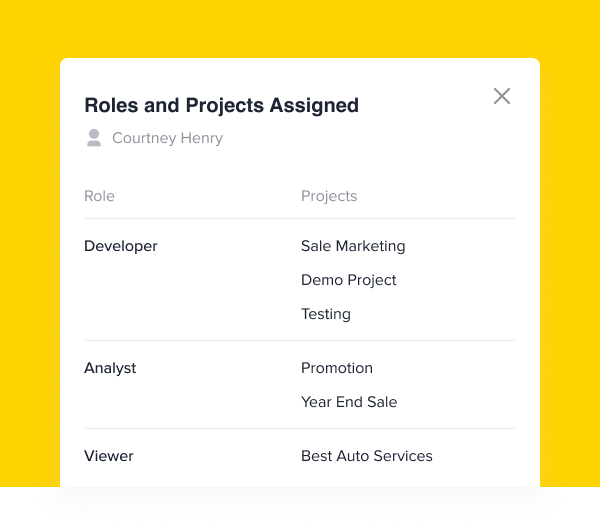The width and height of the screenshot is (600, 527).
Task: Open the Demo Project entry
Action: click(x=349, y=280)
